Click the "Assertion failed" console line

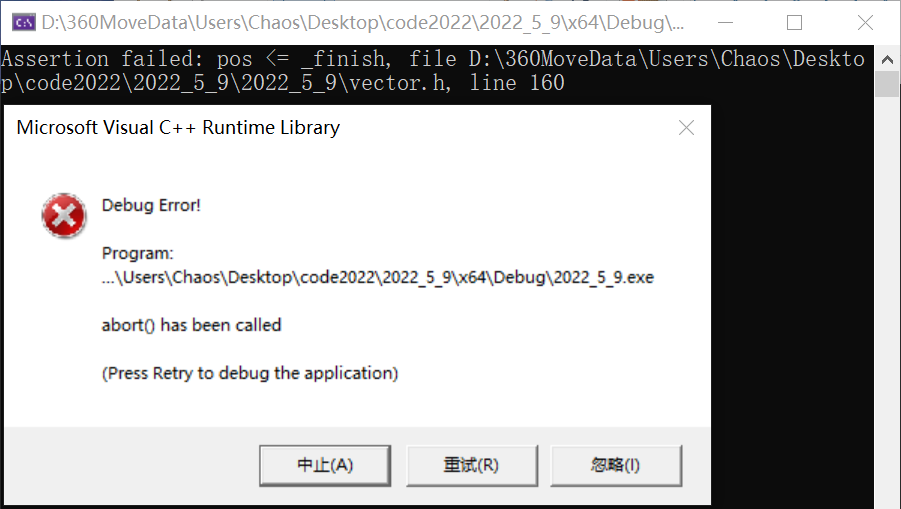click(433, 59)
